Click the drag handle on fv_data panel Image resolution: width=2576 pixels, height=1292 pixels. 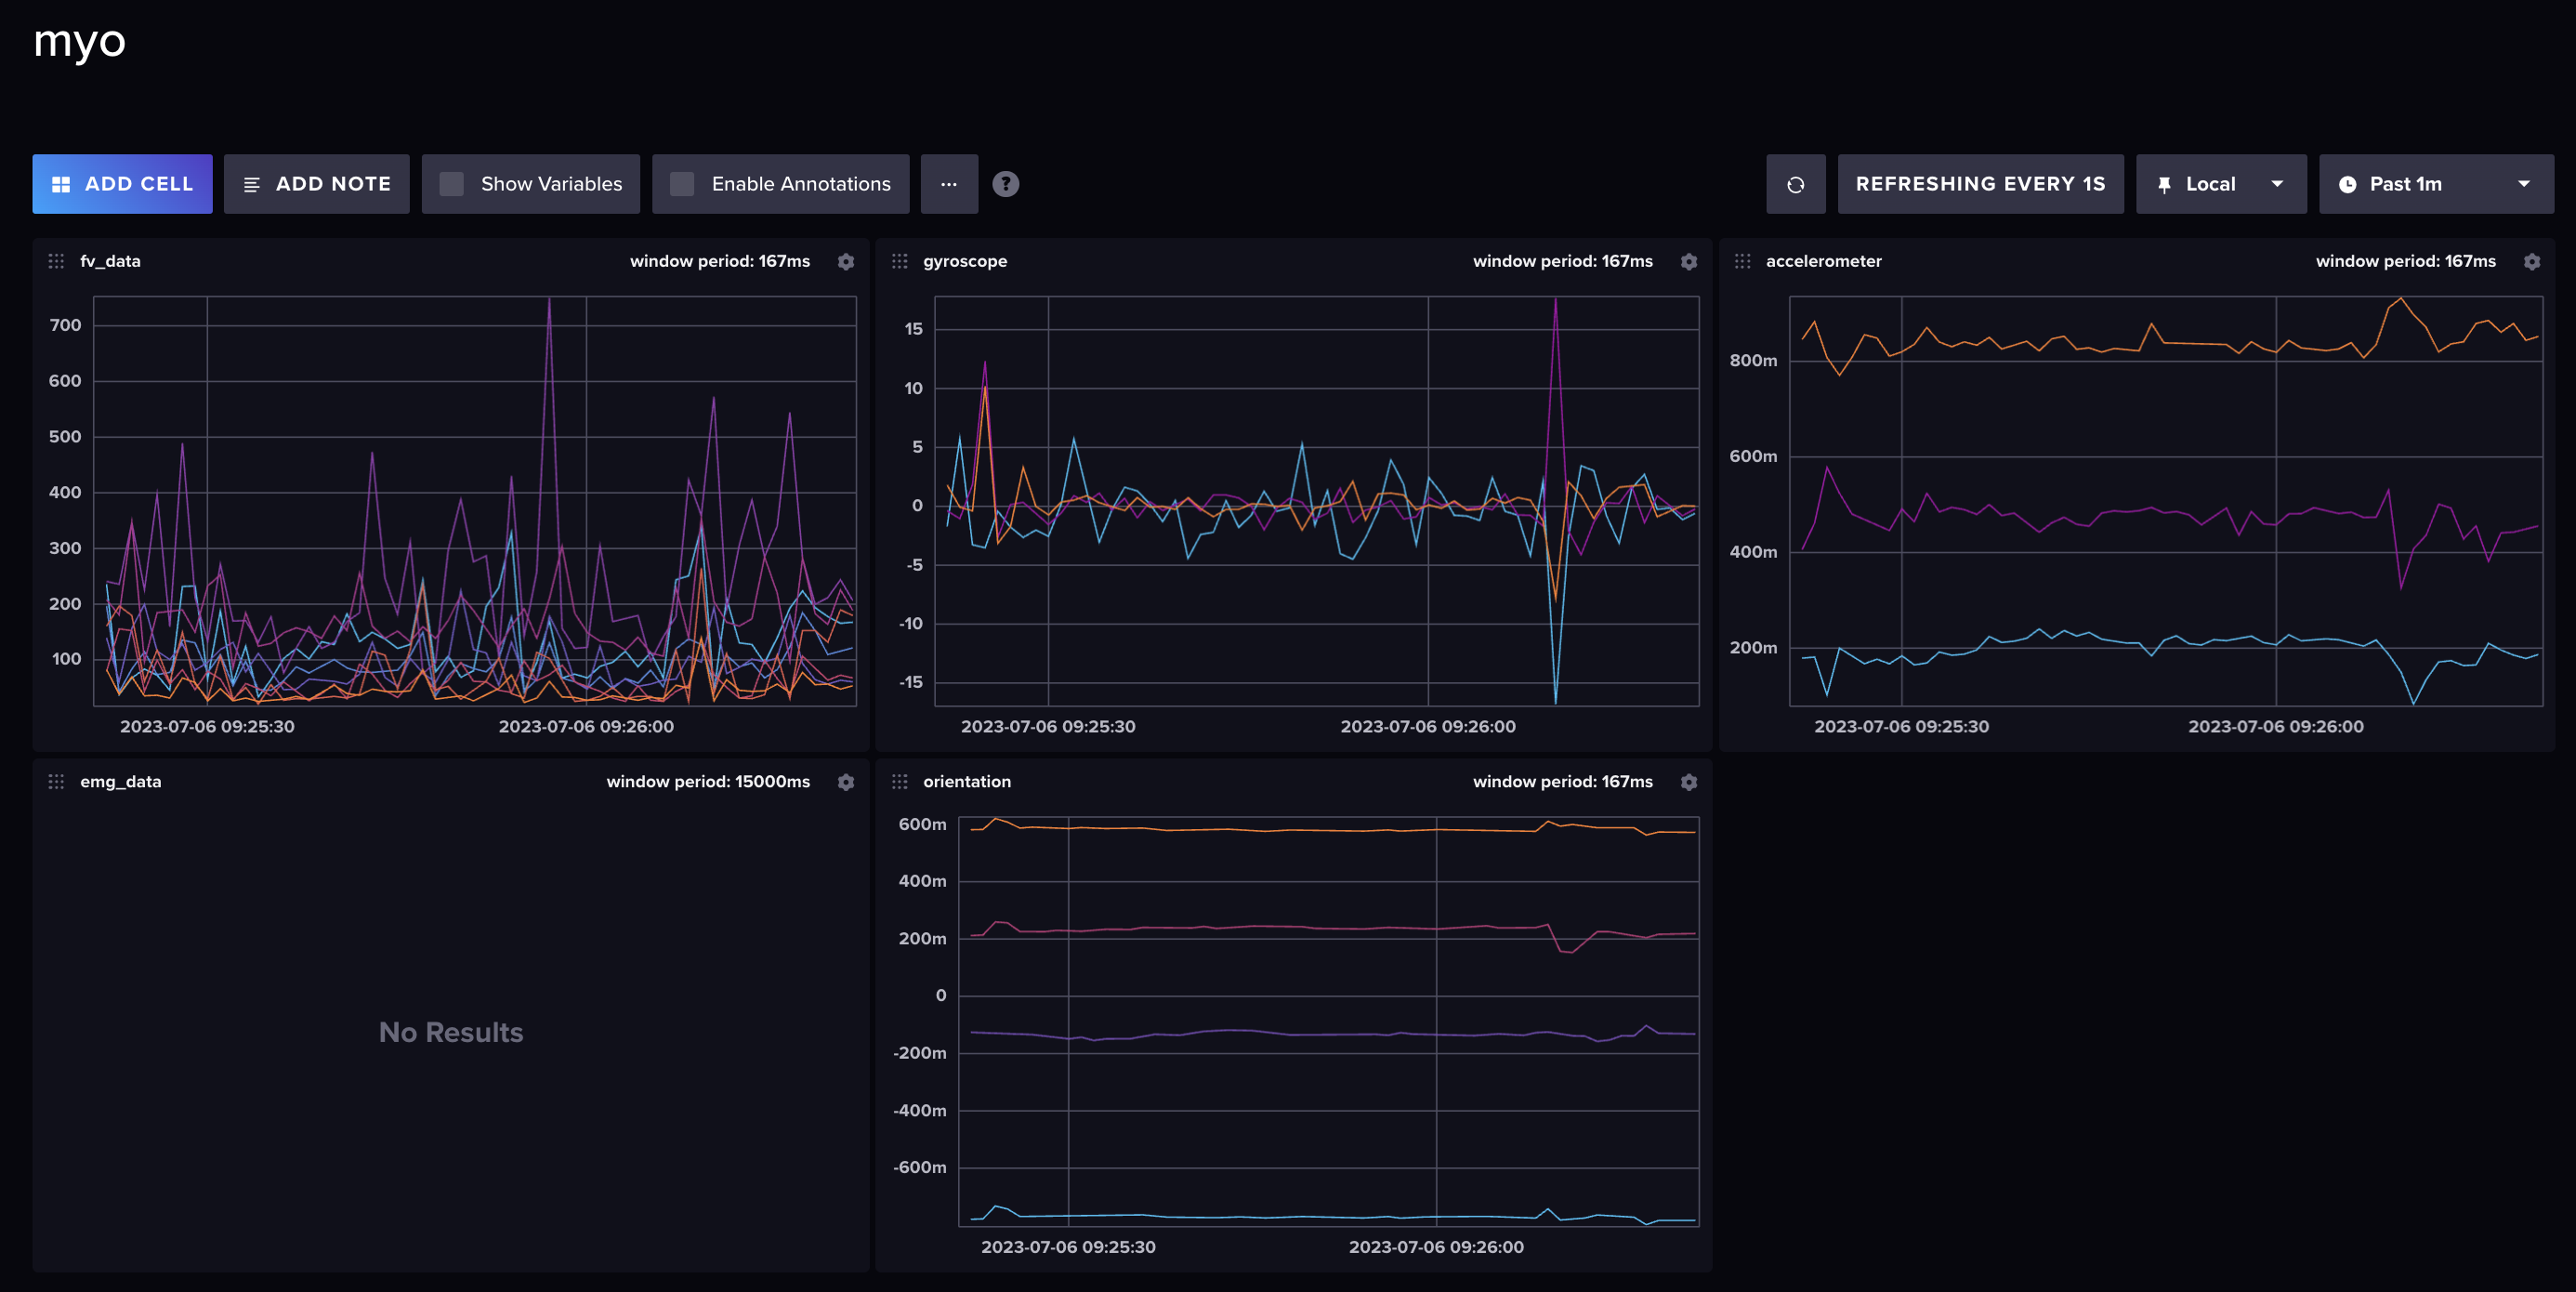click(54, 260)
